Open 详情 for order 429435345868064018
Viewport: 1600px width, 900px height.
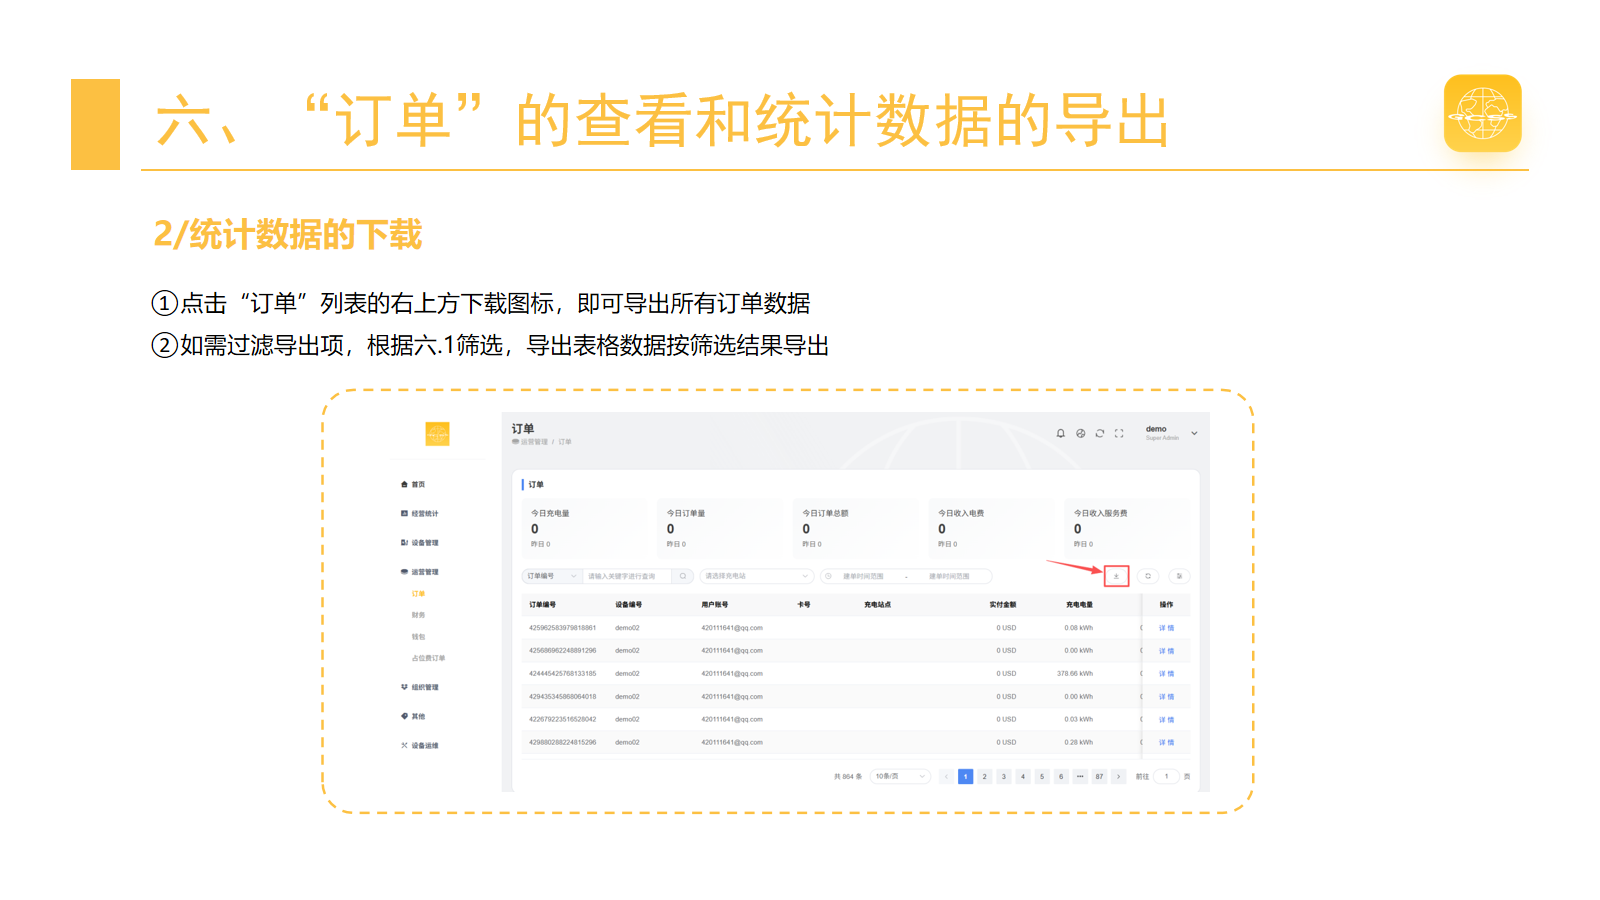1166,697
